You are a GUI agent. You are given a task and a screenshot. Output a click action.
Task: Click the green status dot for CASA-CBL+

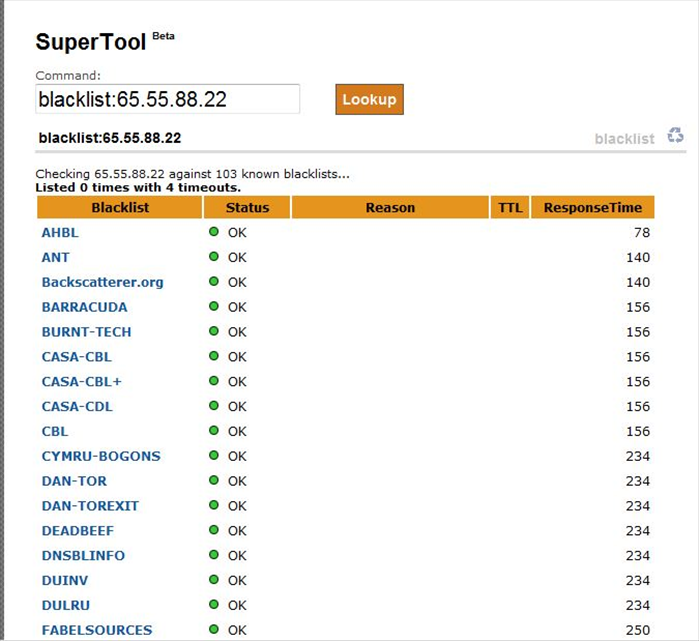point(214,381)
